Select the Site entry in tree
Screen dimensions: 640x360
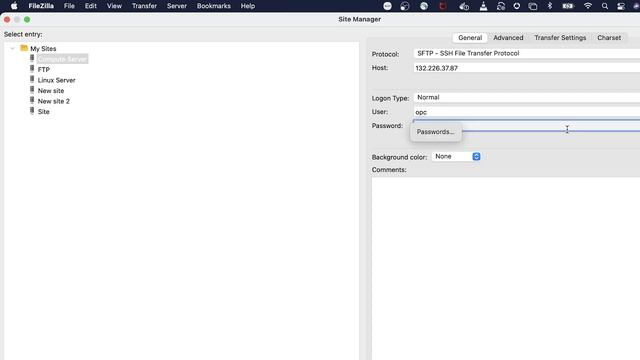(44, 112)
